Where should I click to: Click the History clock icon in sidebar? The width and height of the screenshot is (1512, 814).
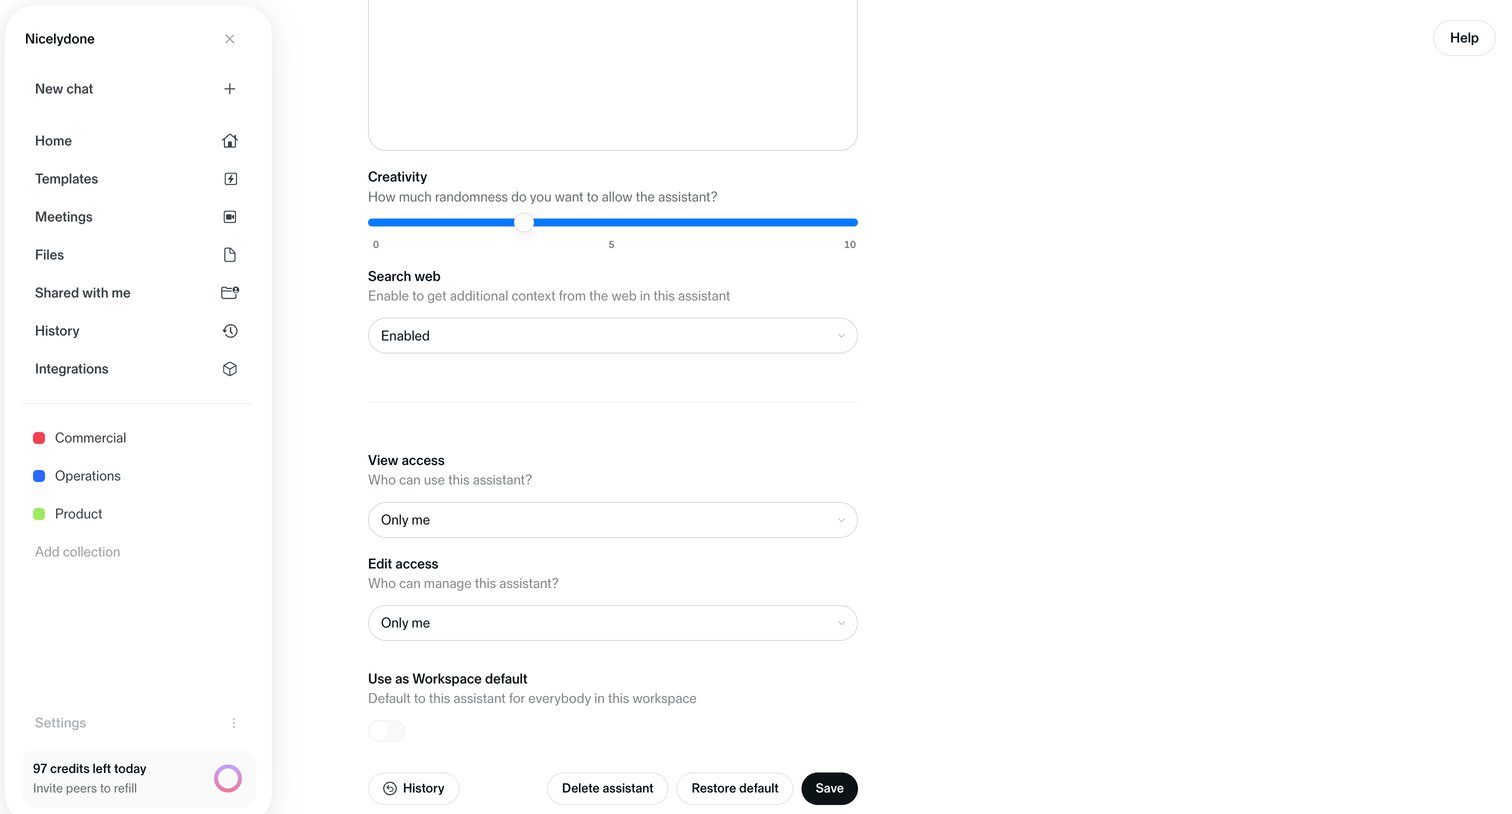pos(230,331)
